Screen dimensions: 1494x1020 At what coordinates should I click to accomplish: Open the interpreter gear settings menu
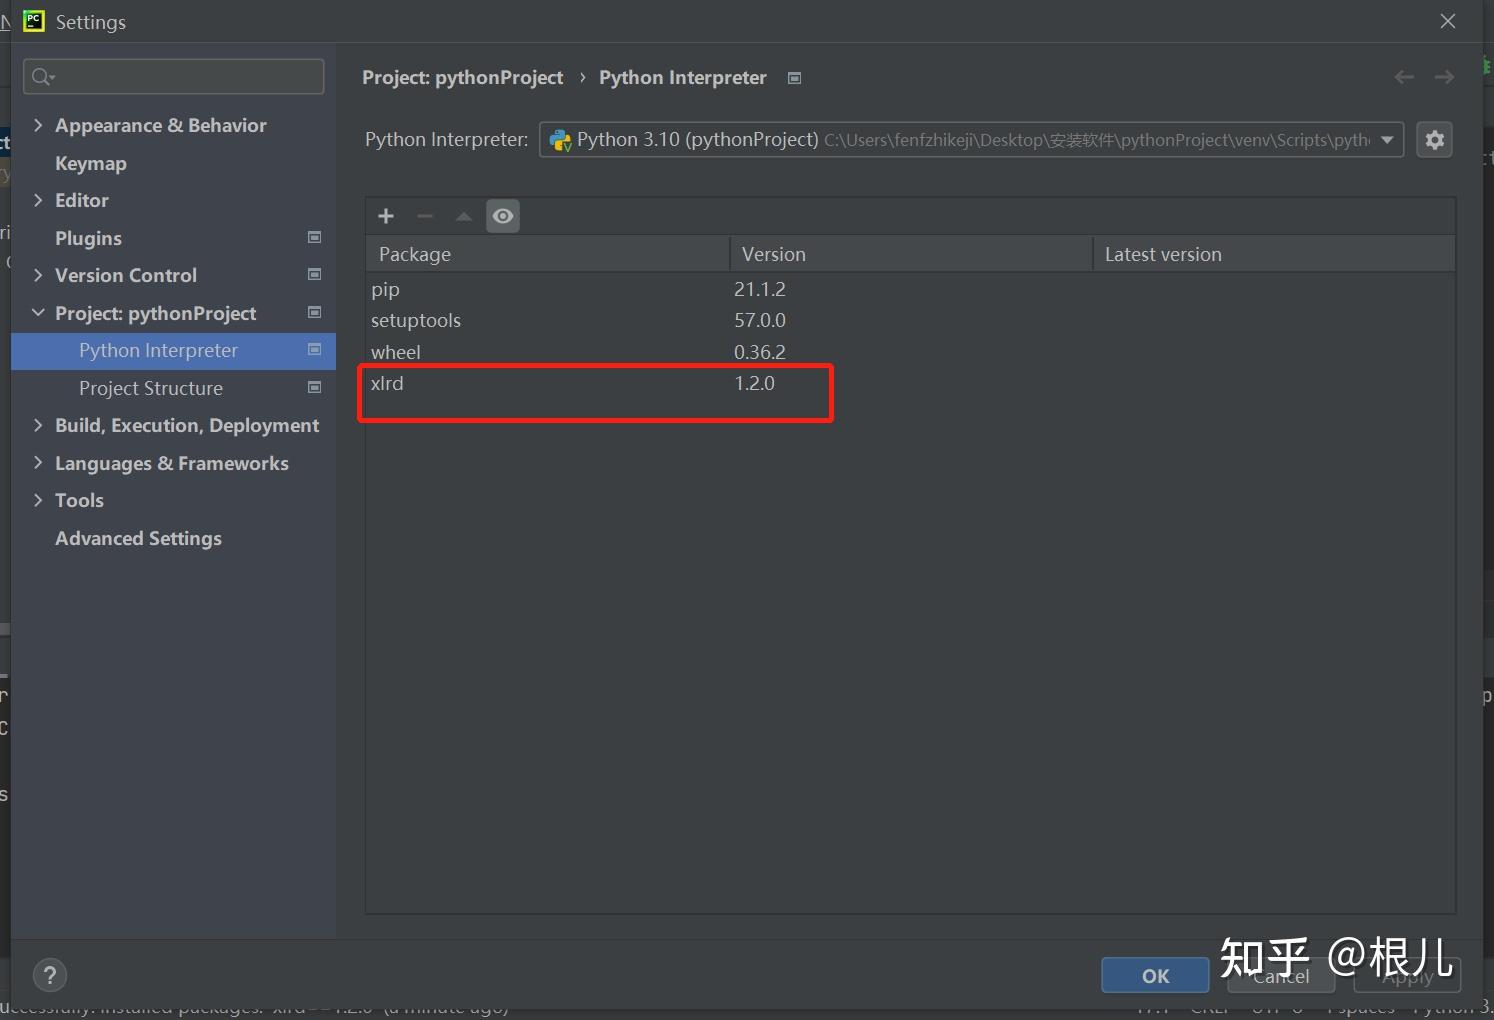coord(1434,140)
